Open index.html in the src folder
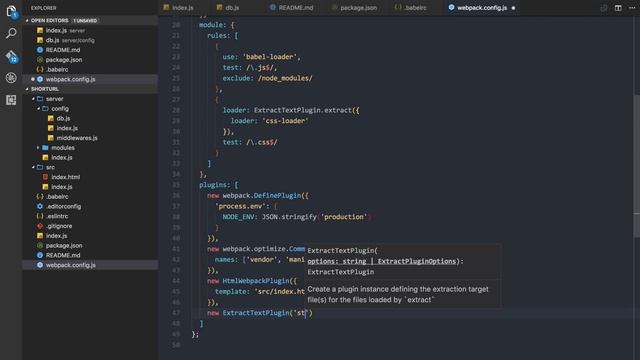Image resolution: width=640 pixels, height=360 pixels. pyautogui.click(x=90, y=177)
